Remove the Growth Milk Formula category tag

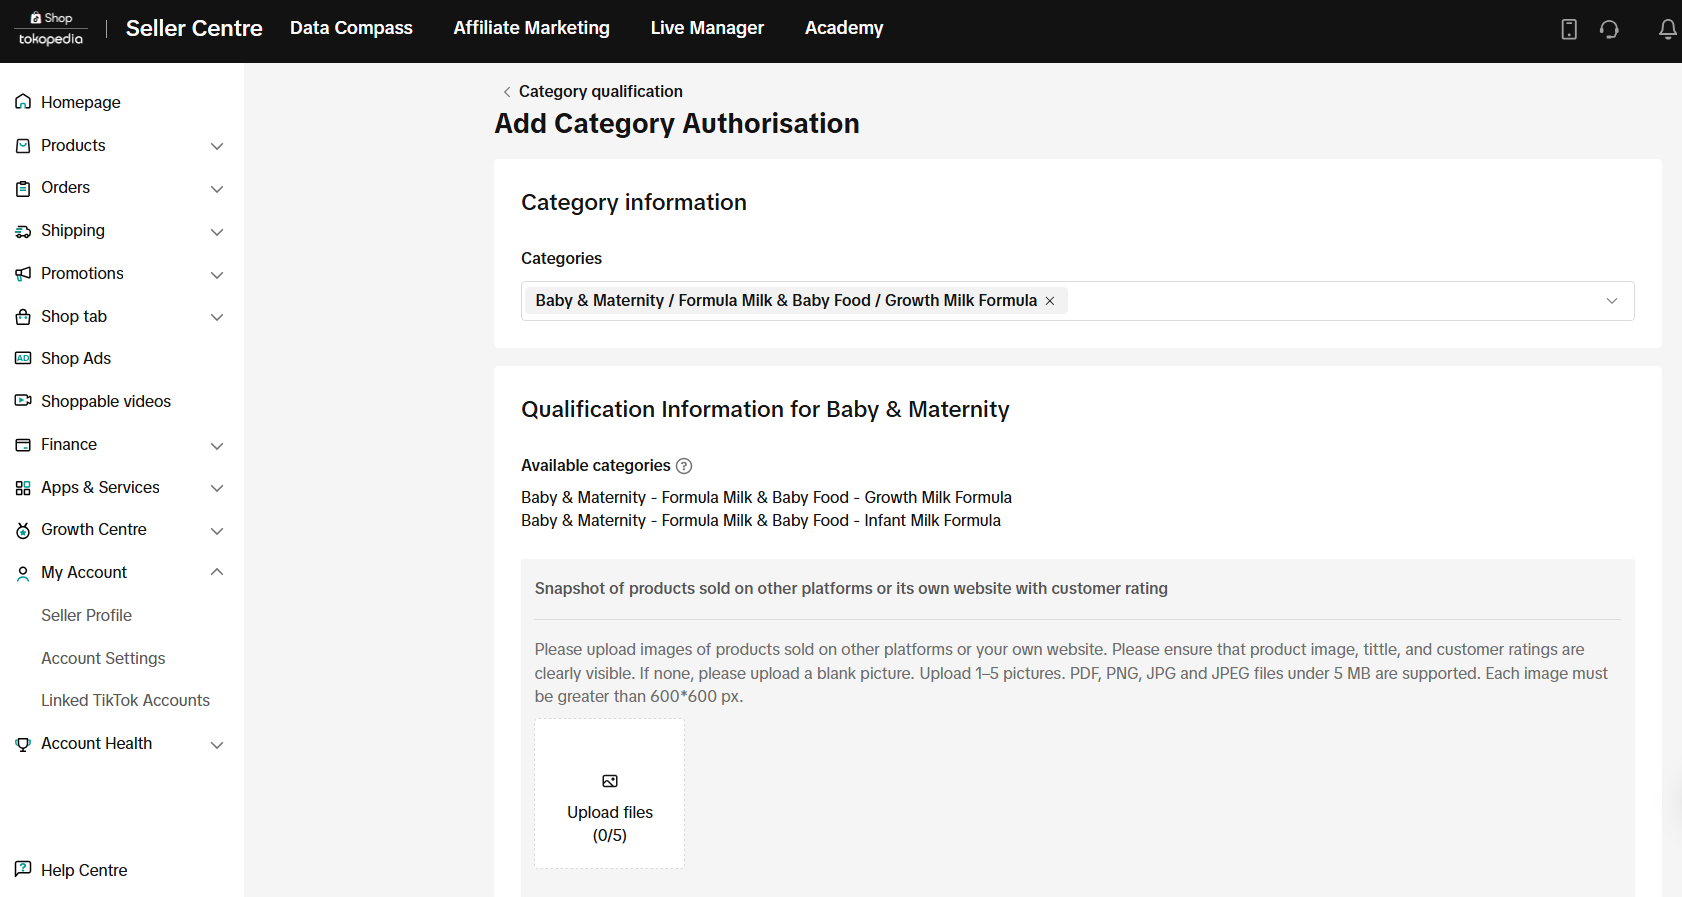pyautogui.click(x=1050, y=301)
